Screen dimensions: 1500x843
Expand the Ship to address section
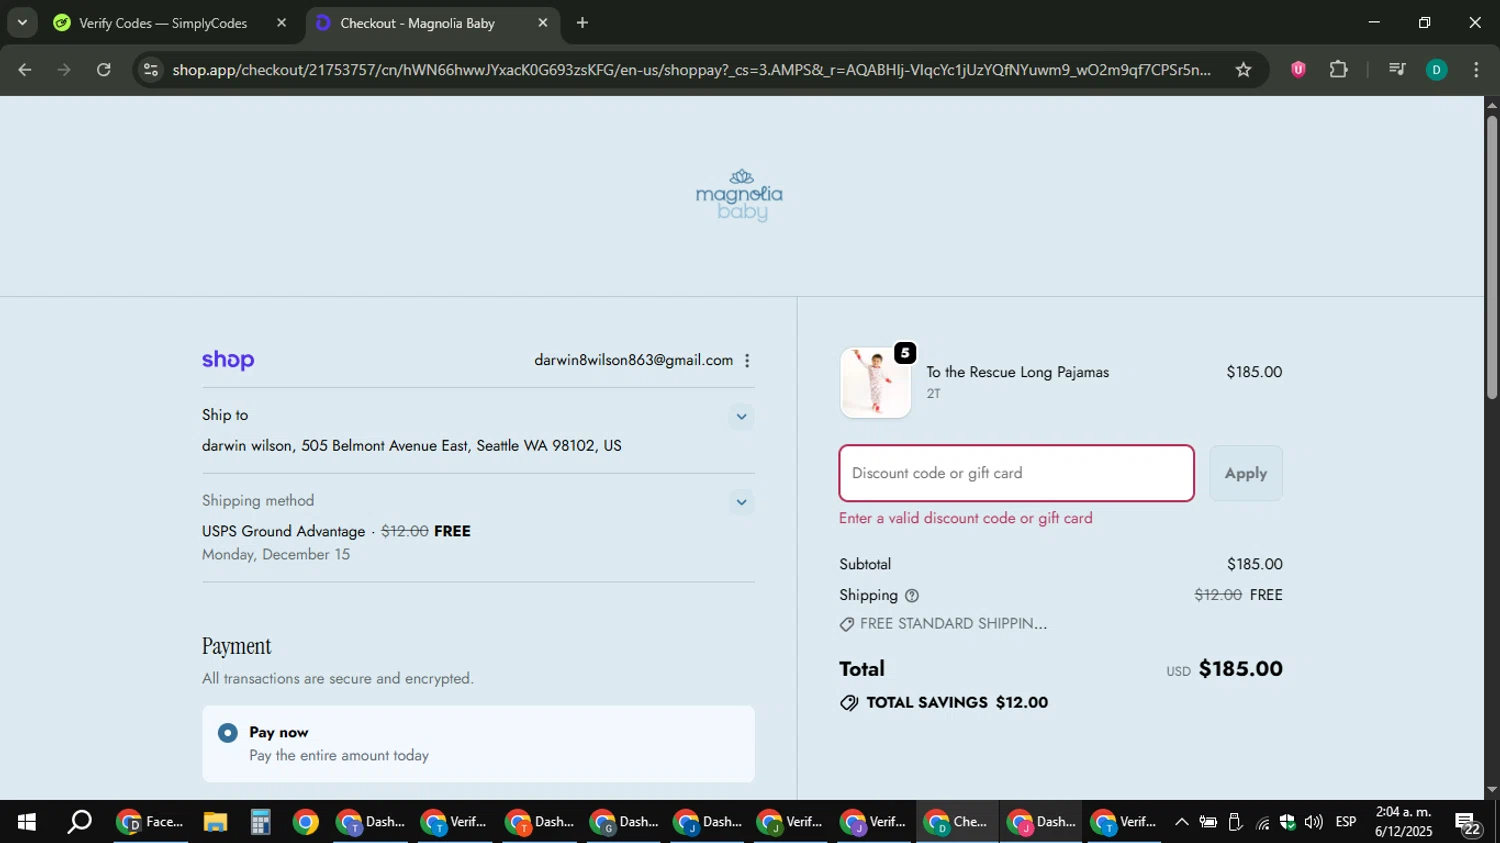(741, 417)
